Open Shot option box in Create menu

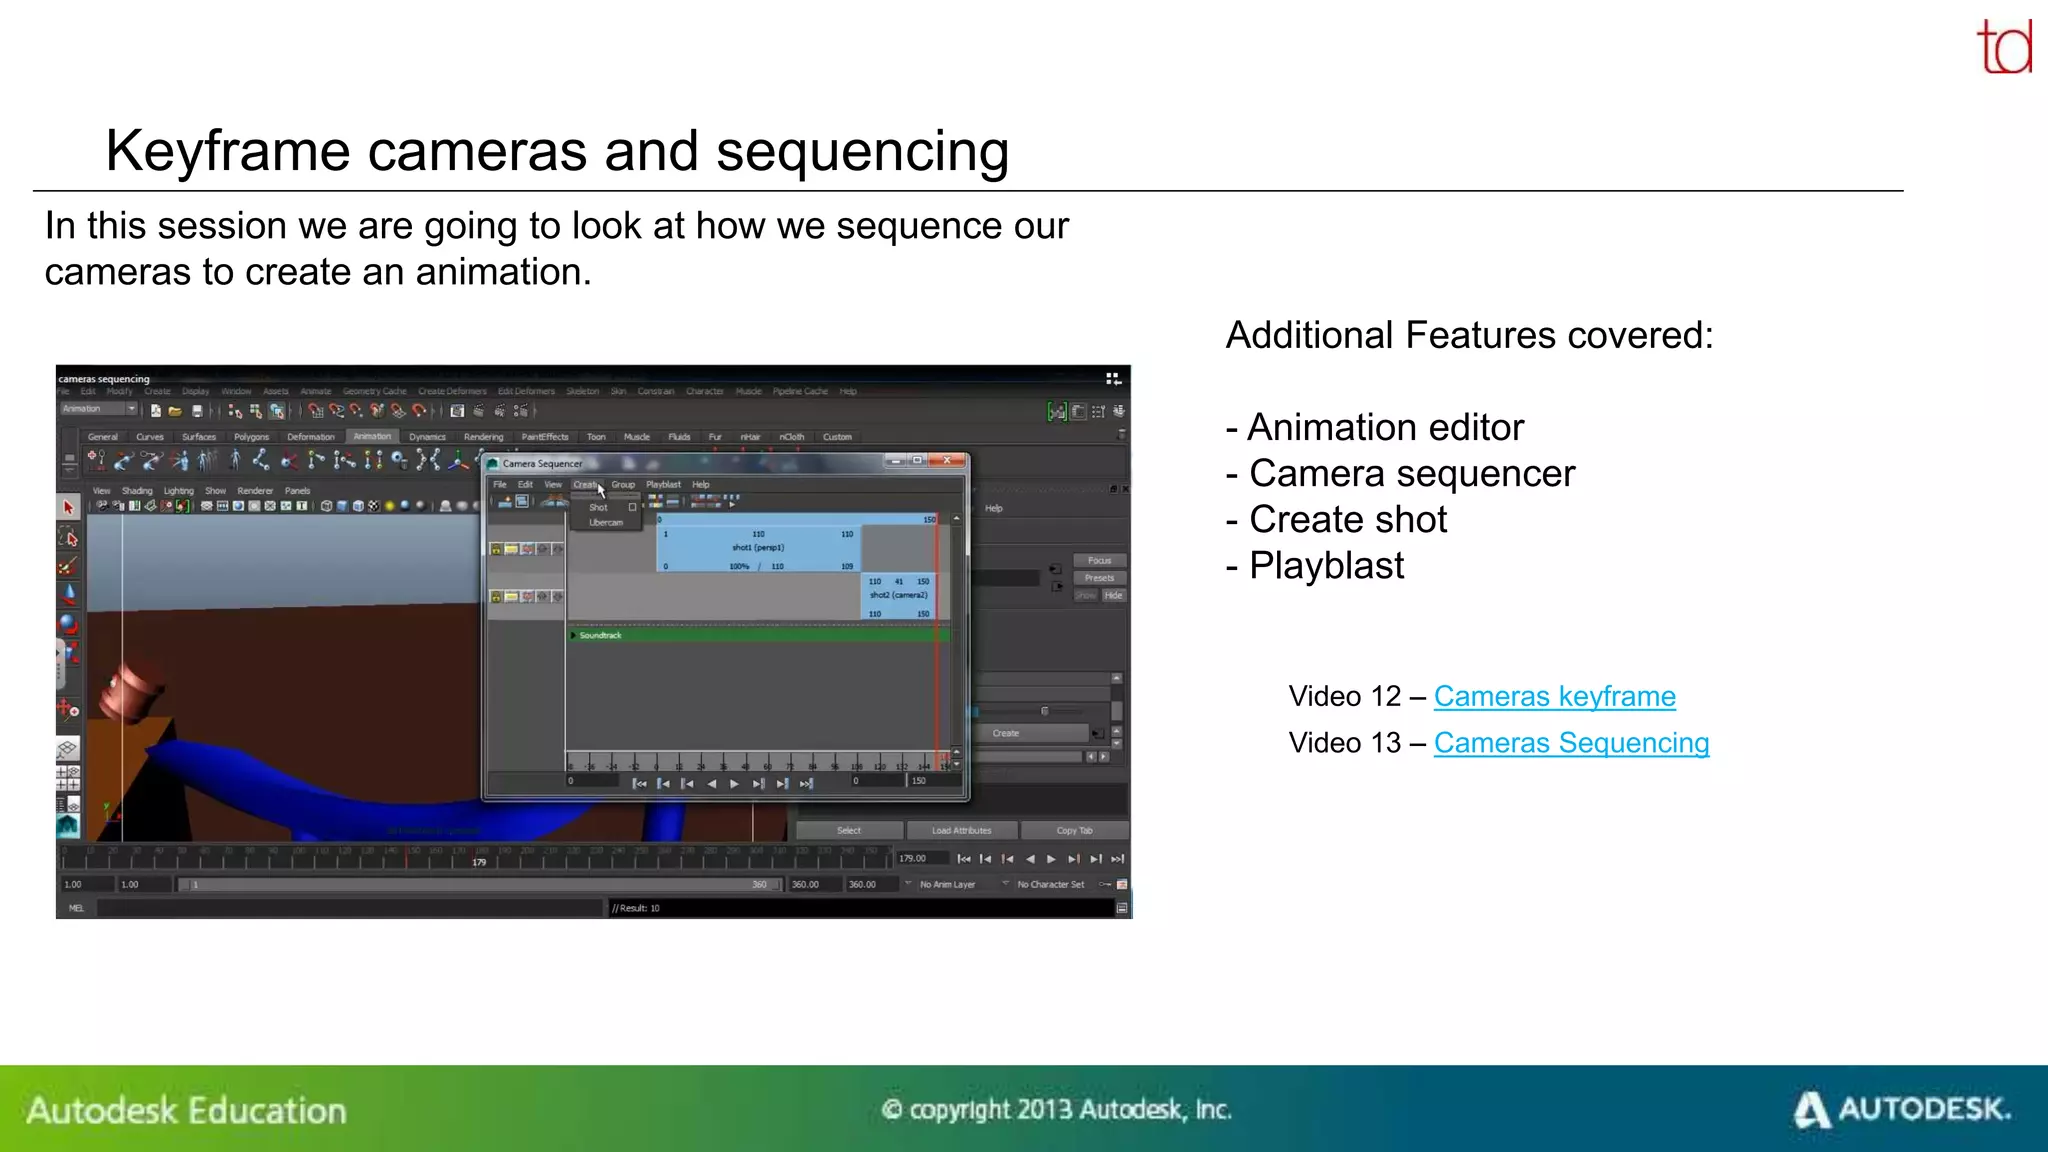click(x=632, y=507)
